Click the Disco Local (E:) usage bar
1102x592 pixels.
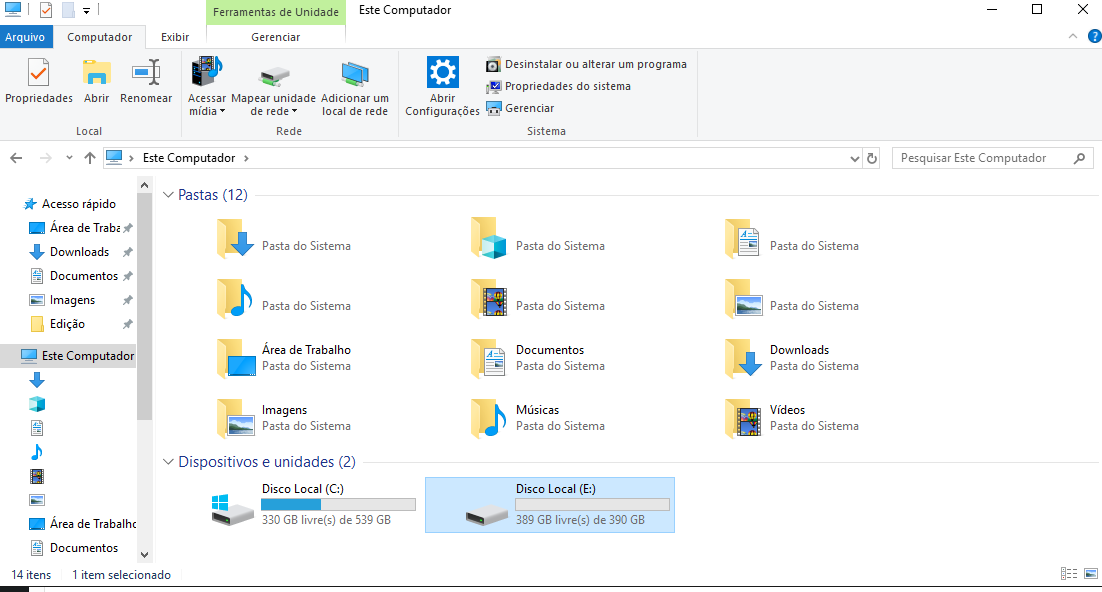(x=592, y=504)
